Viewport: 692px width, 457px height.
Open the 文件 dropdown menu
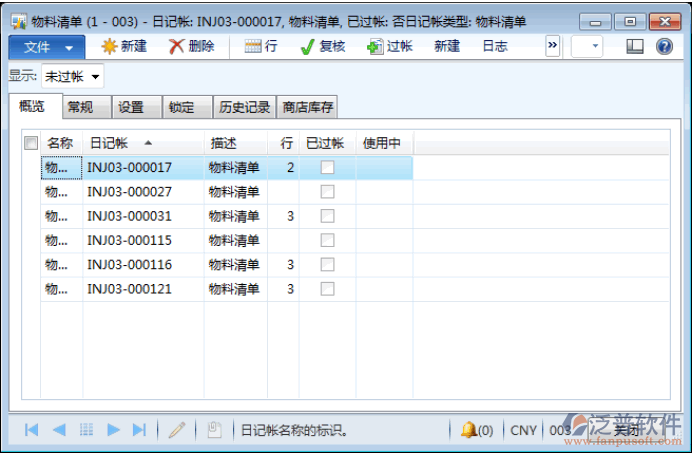point(47,47)
